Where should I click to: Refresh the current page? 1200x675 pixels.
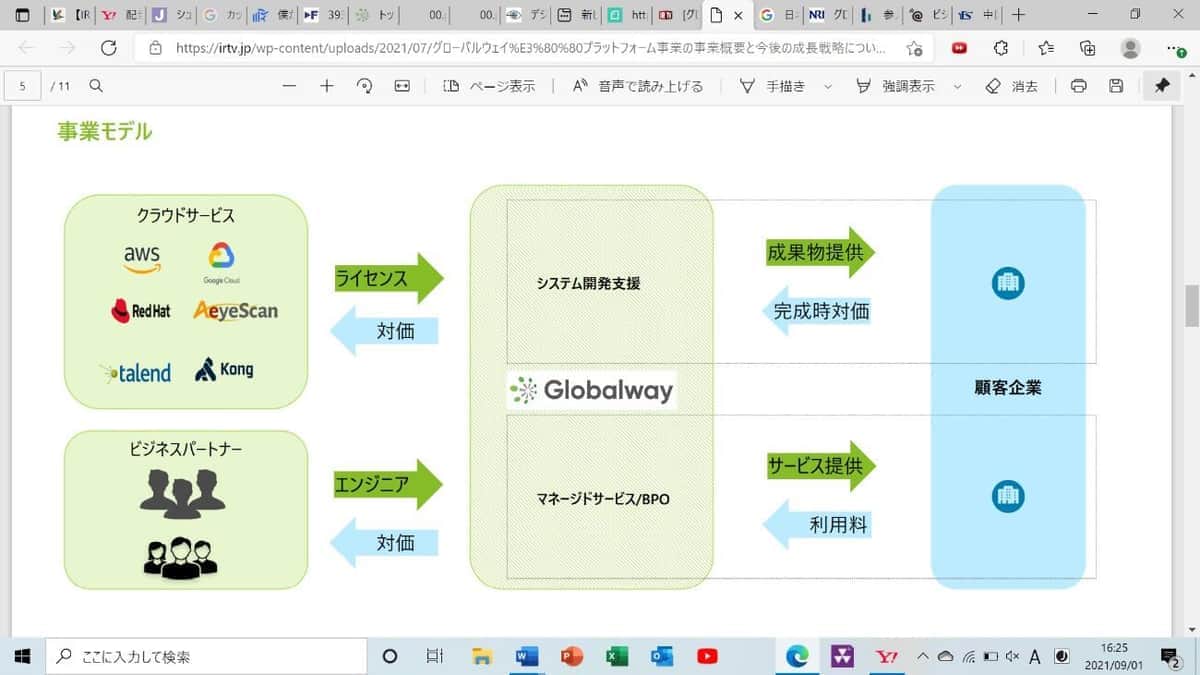tap(108, 48)
